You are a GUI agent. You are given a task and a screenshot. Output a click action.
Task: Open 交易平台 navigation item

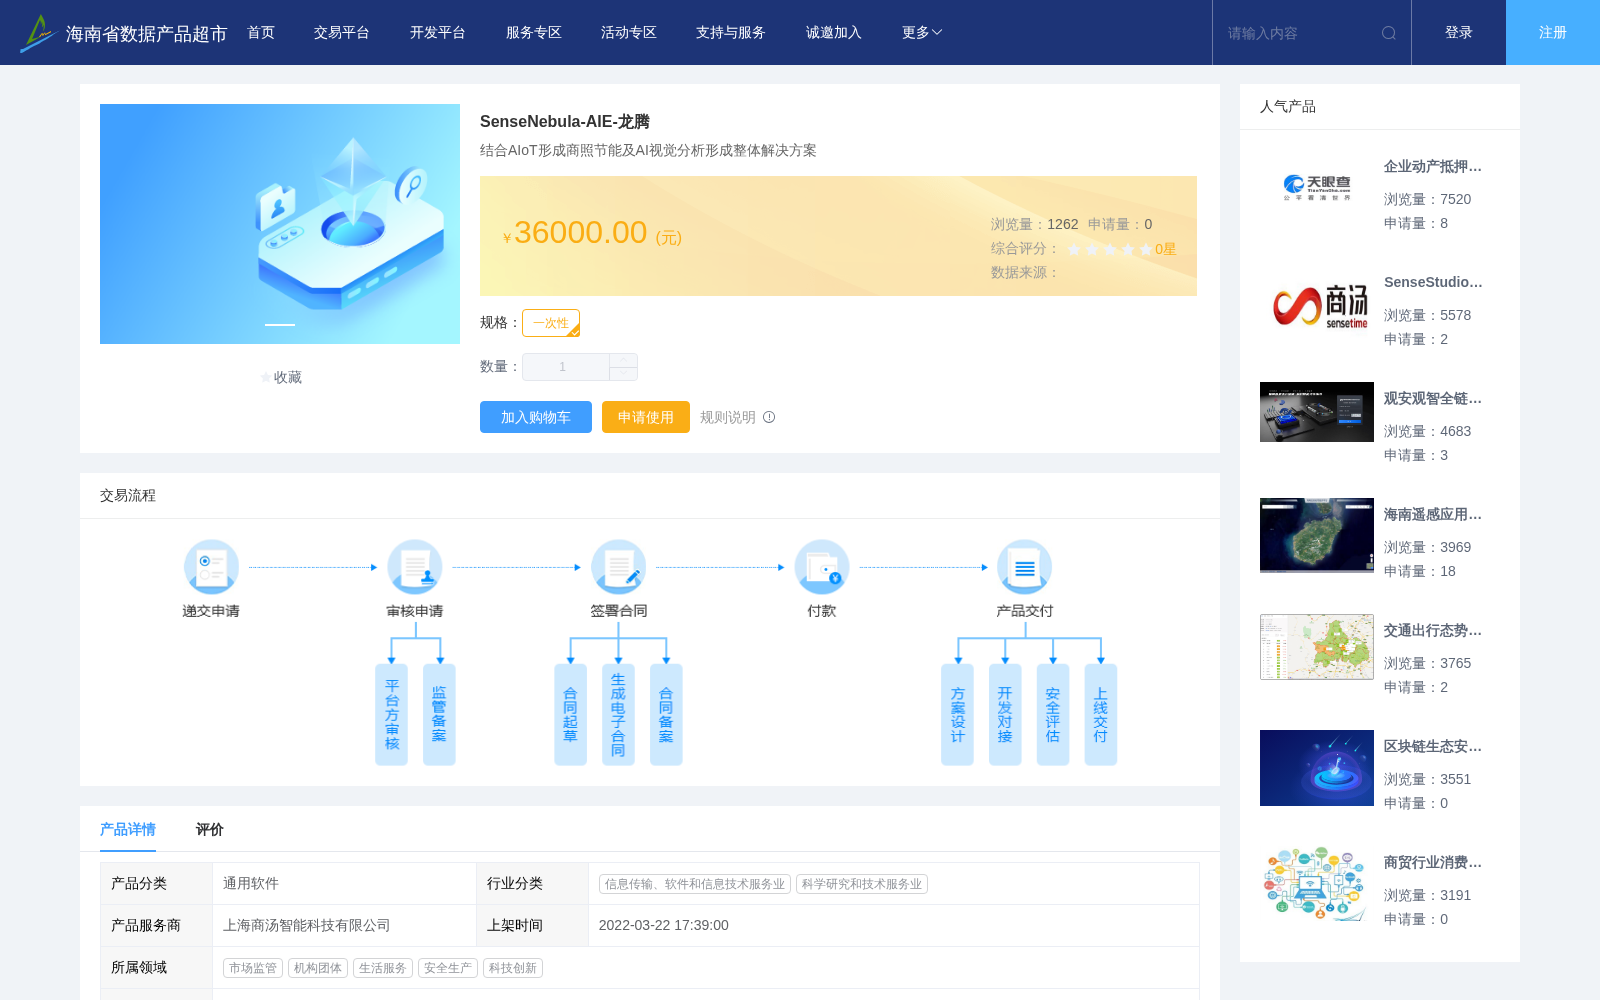[342, 33]
